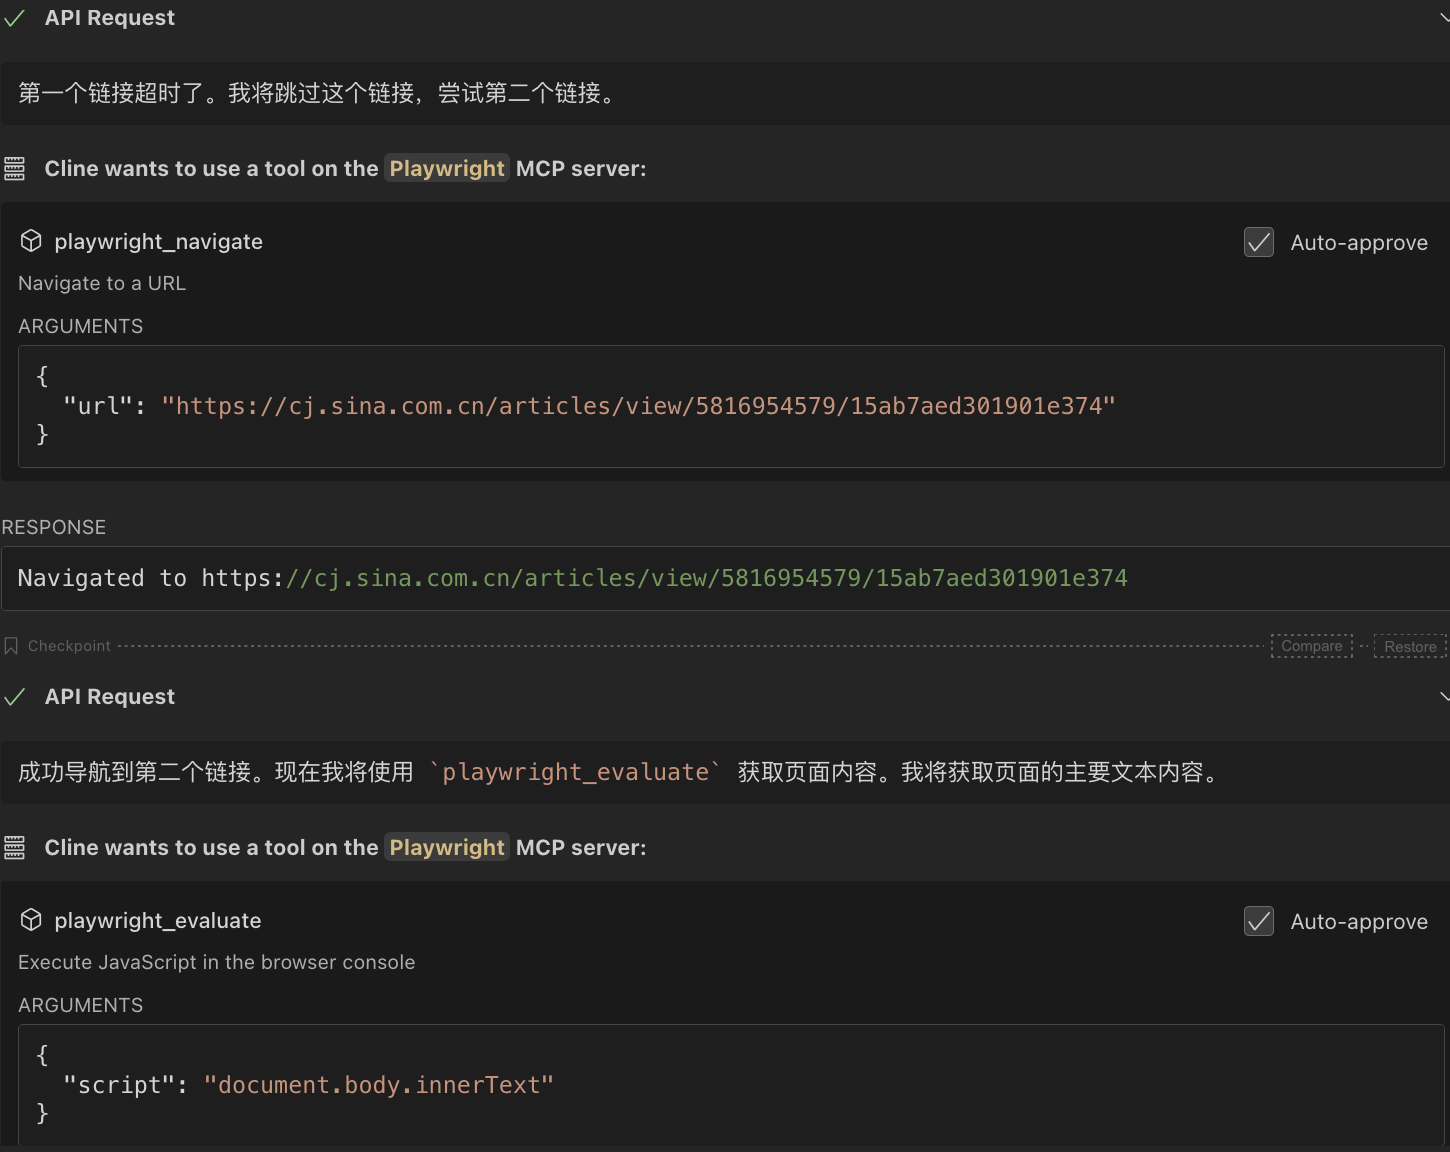Click the playwright_navigate tool name
1450x1152 pixels.
158,242
